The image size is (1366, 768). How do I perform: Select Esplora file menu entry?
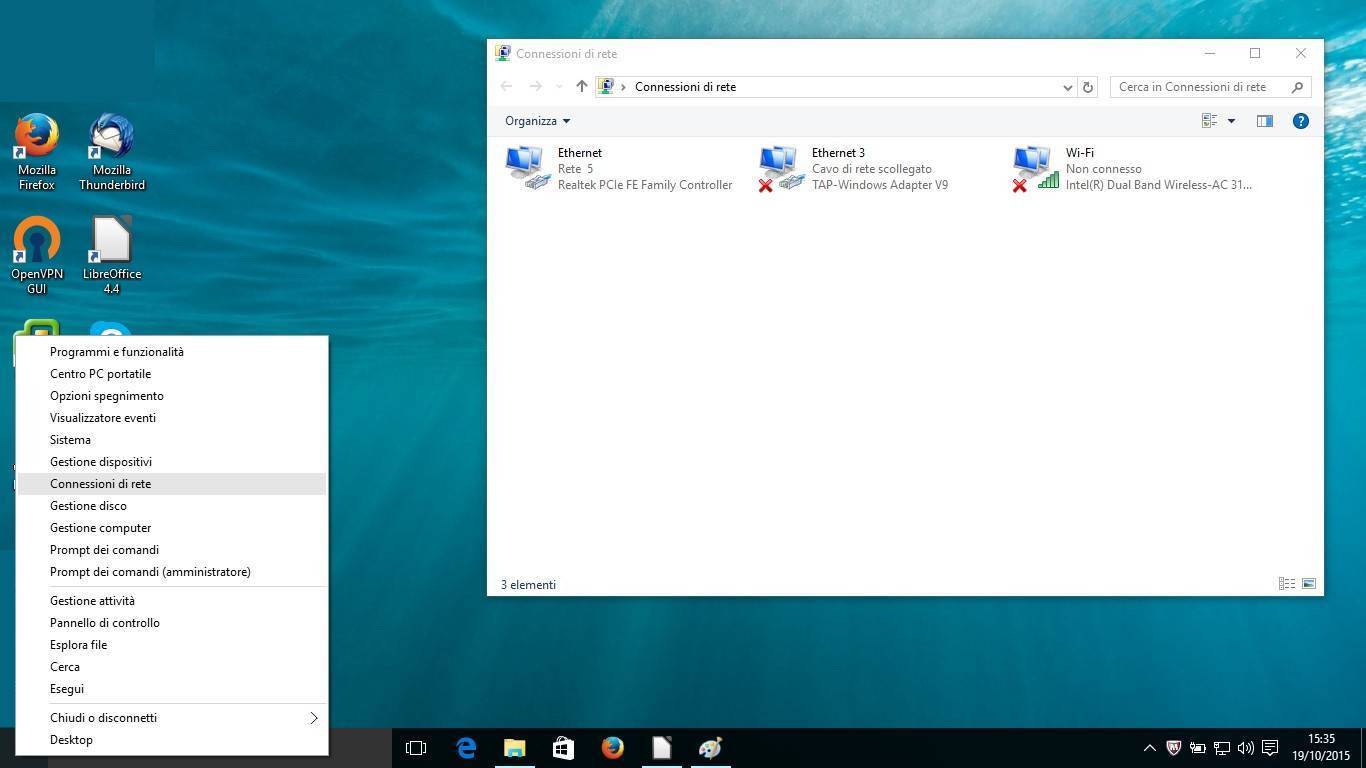[171, 645]
